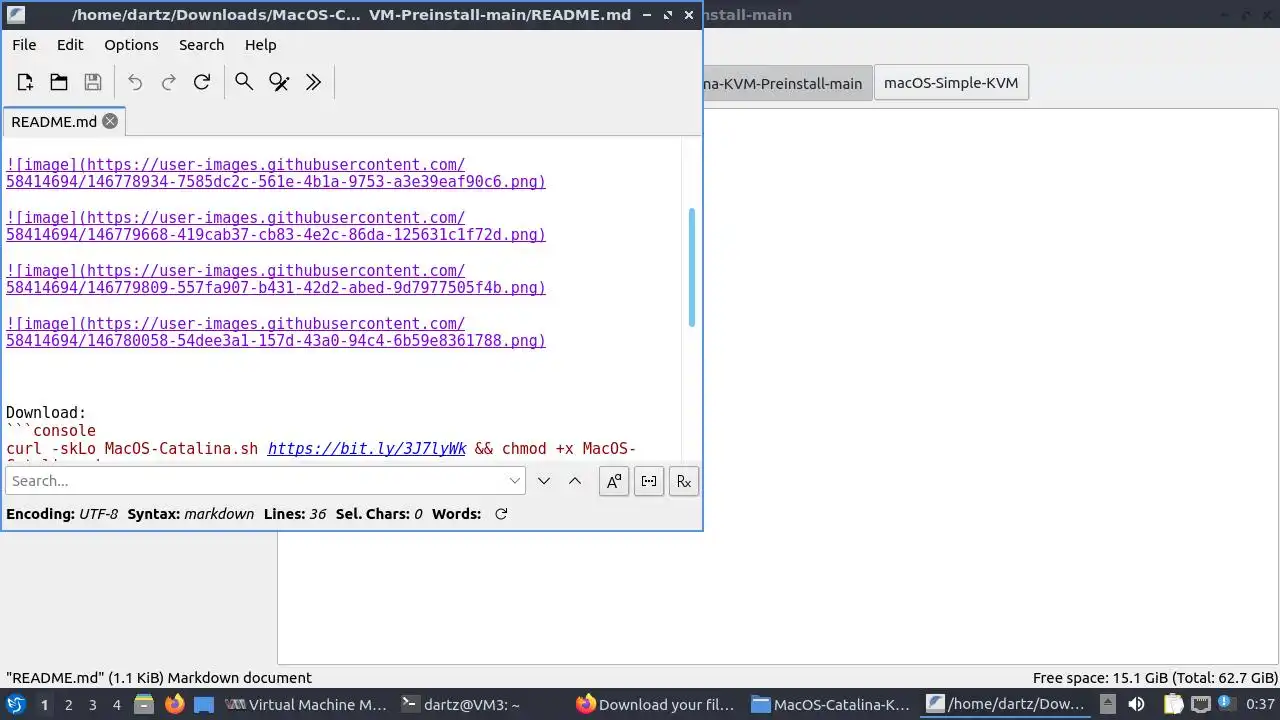Reload the document with the circular arrow icon
This screenshot has width=1280, height=720.
click(202, 82)
